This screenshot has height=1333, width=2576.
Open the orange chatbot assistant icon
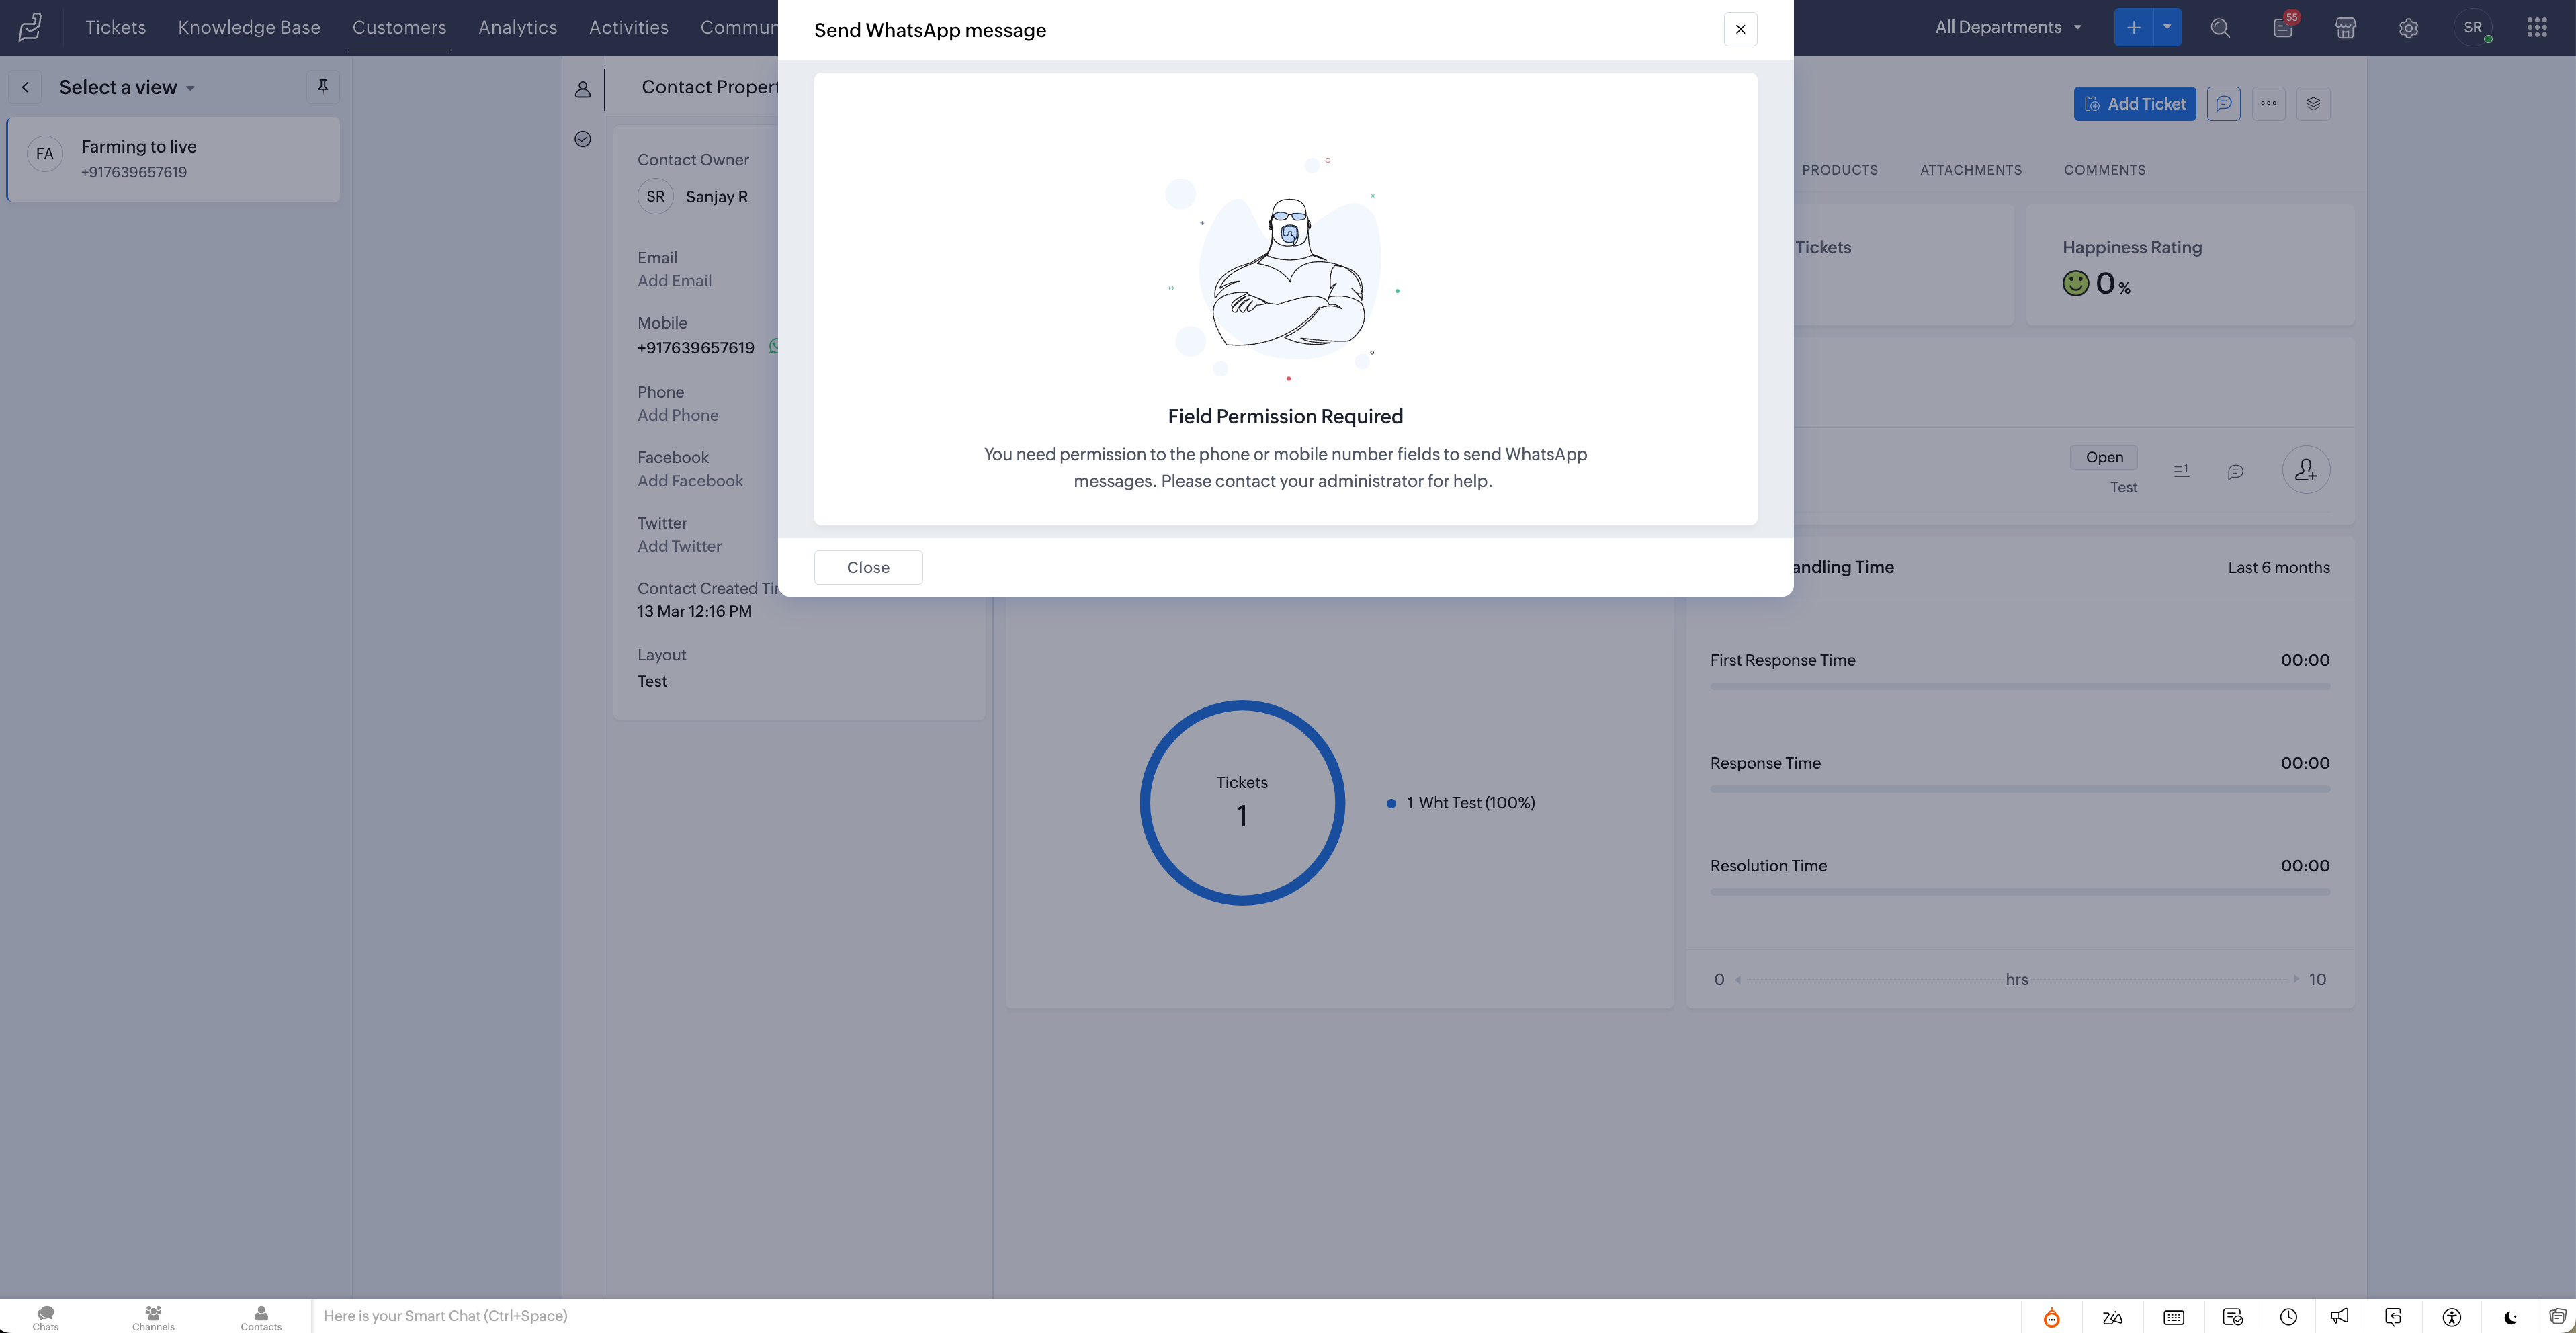(2051, 1317)
